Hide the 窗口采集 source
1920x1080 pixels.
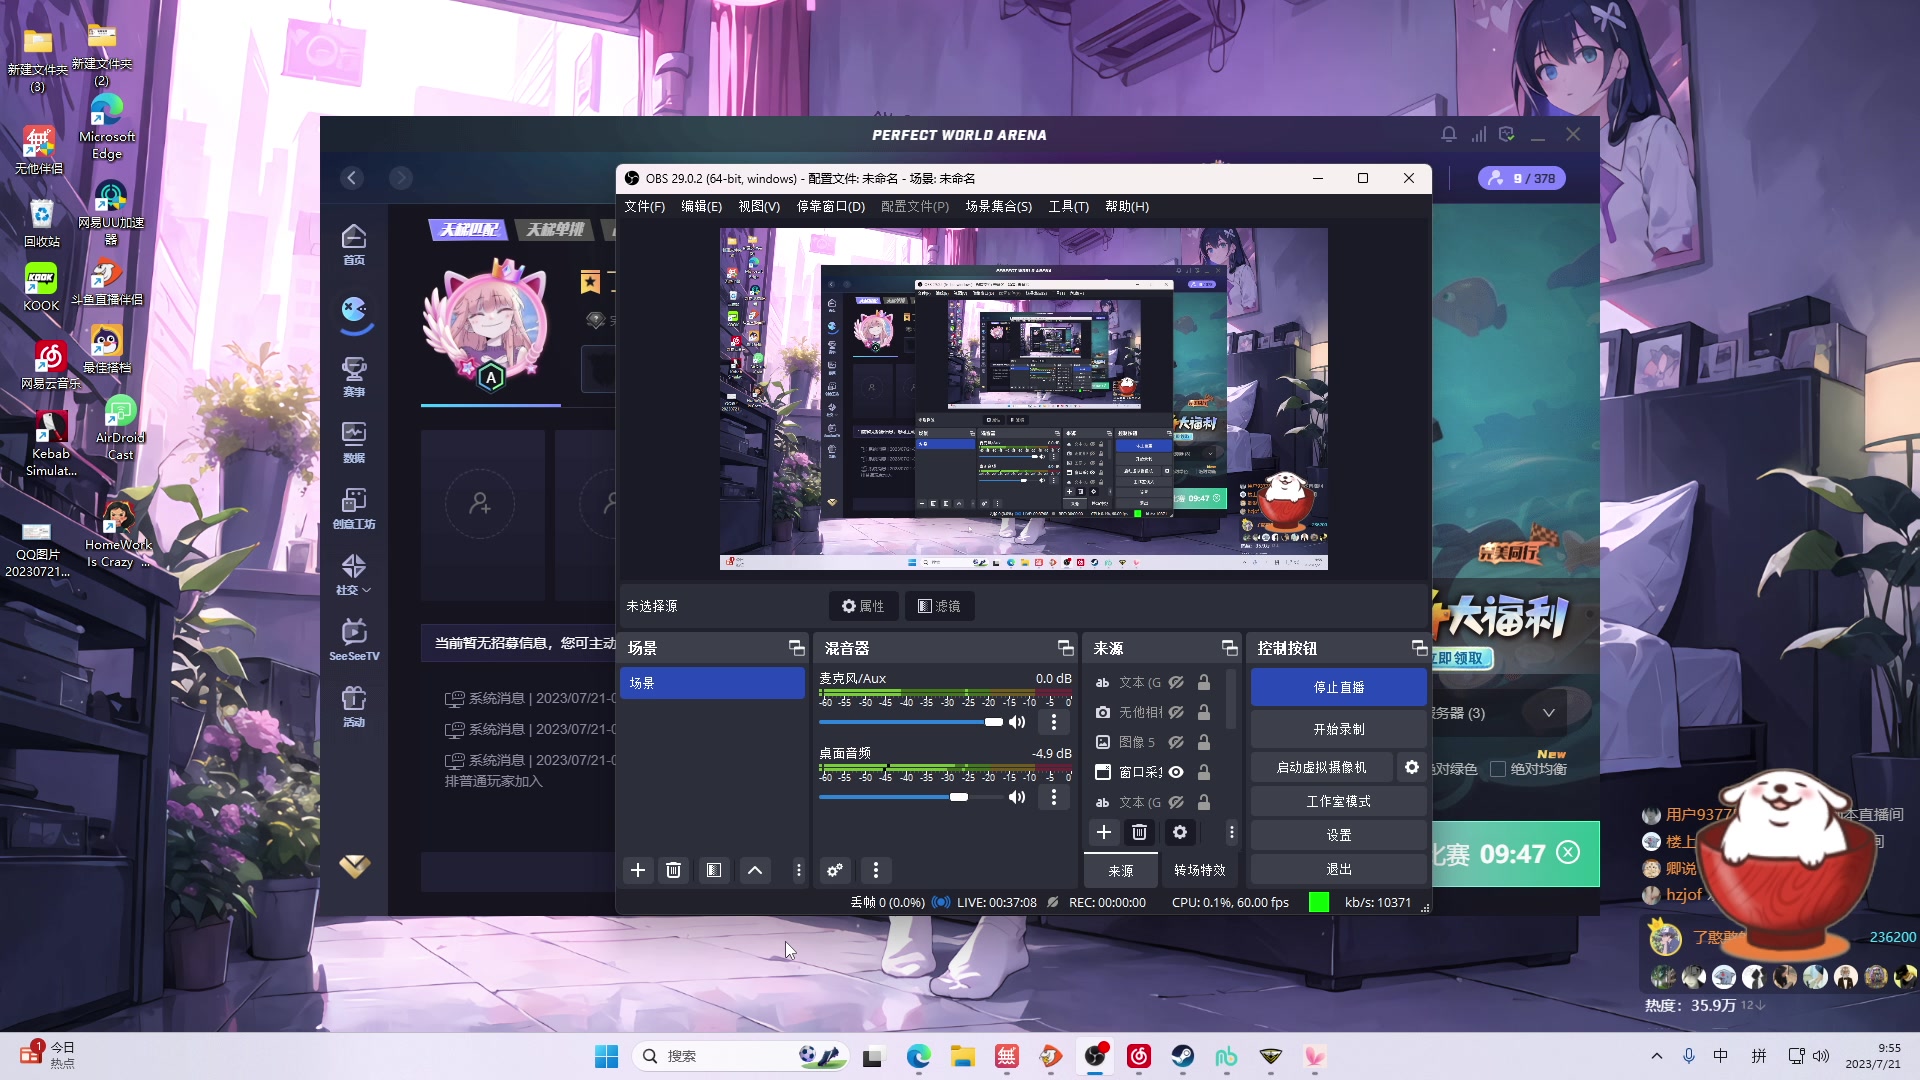(x=1176, y=772)
